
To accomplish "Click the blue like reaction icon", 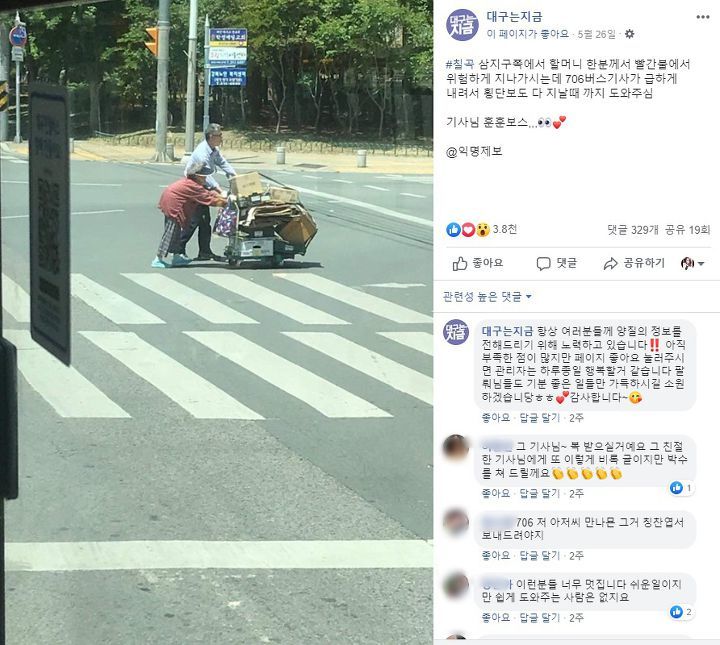I will tap(453, 230).
